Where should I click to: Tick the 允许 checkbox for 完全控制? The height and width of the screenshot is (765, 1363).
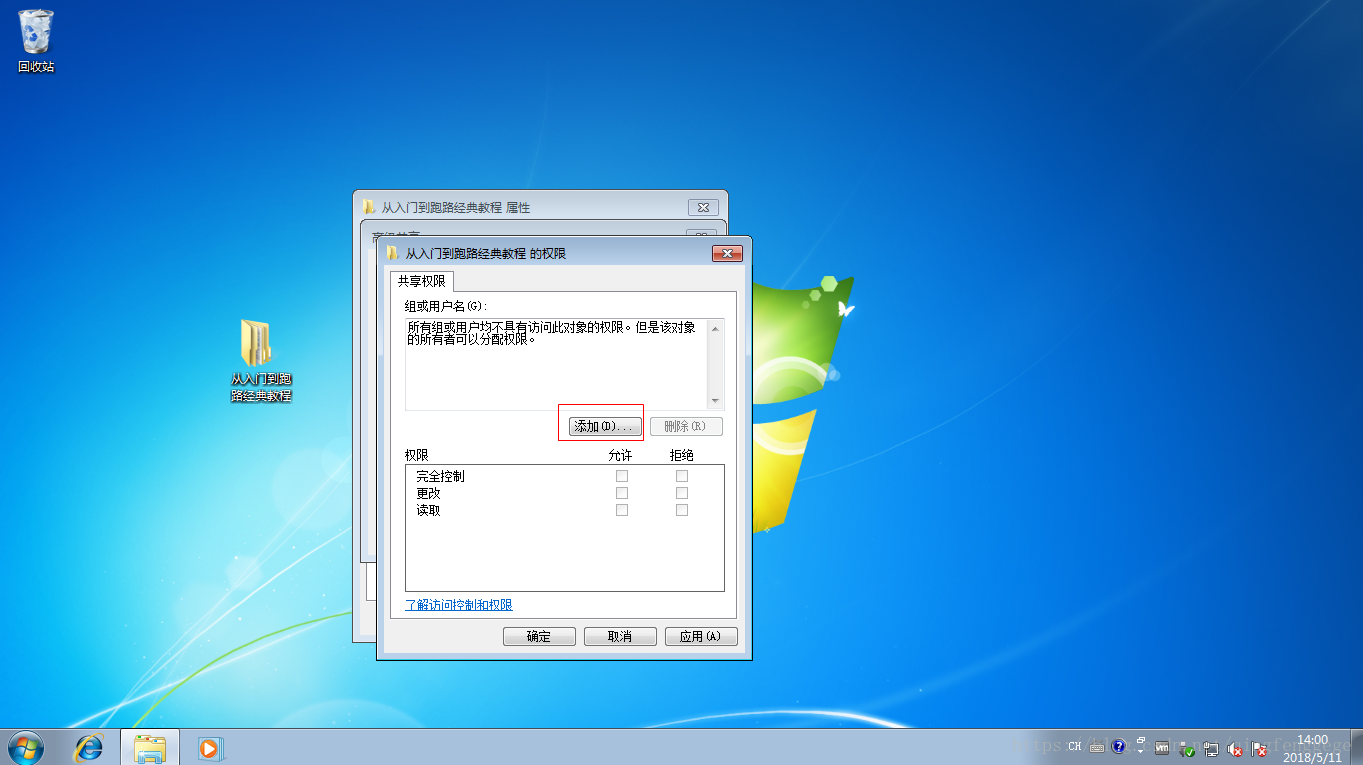(622, 476)
